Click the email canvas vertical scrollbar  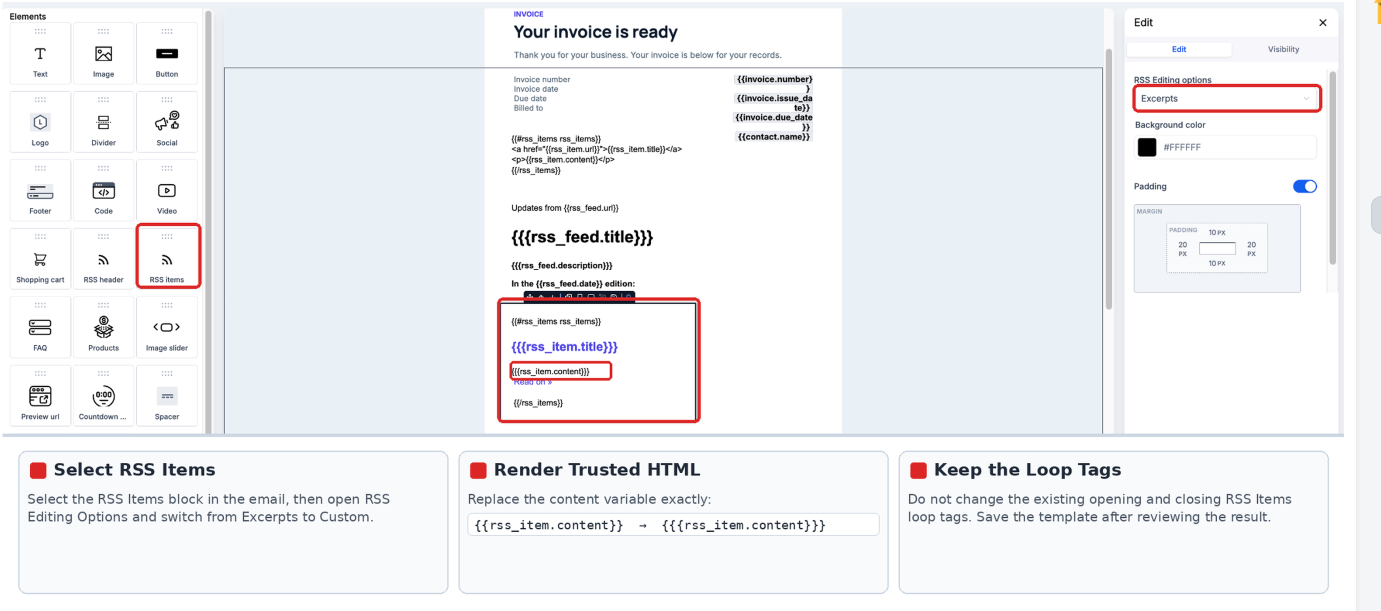click(1107, 180)
